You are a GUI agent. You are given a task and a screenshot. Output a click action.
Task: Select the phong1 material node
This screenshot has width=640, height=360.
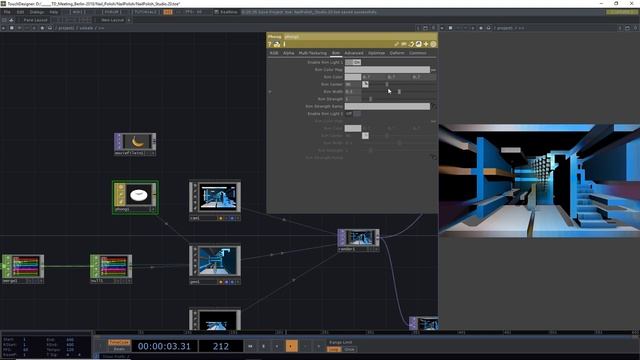(x=136, y=197)
